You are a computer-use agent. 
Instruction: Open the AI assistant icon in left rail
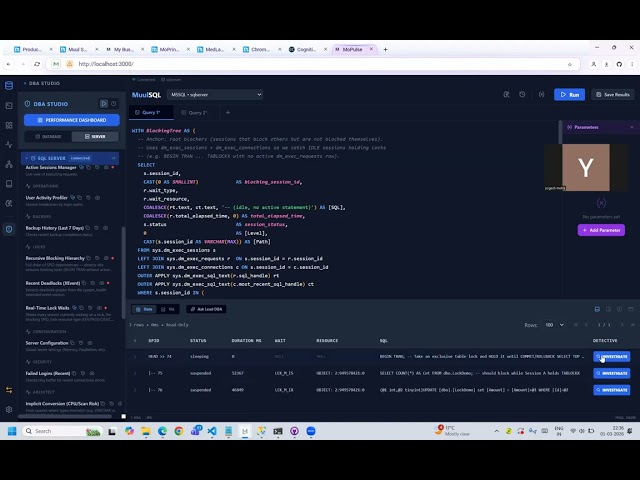(x=9, y=203)
